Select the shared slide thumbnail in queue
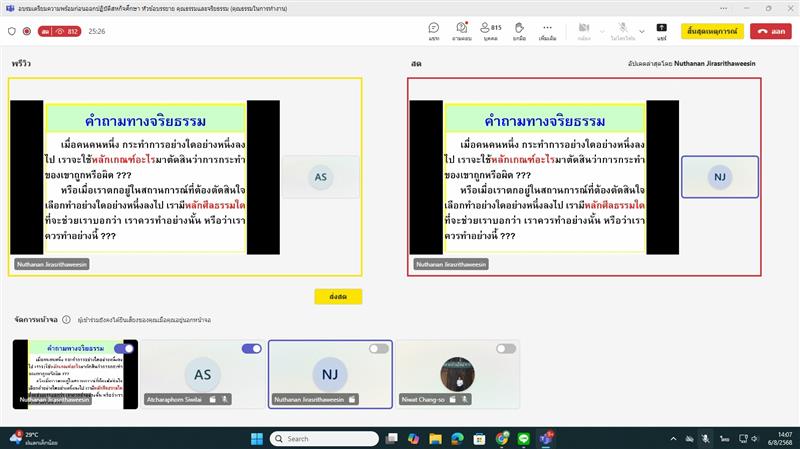This screenshot has height=449, width=800. 75,373
